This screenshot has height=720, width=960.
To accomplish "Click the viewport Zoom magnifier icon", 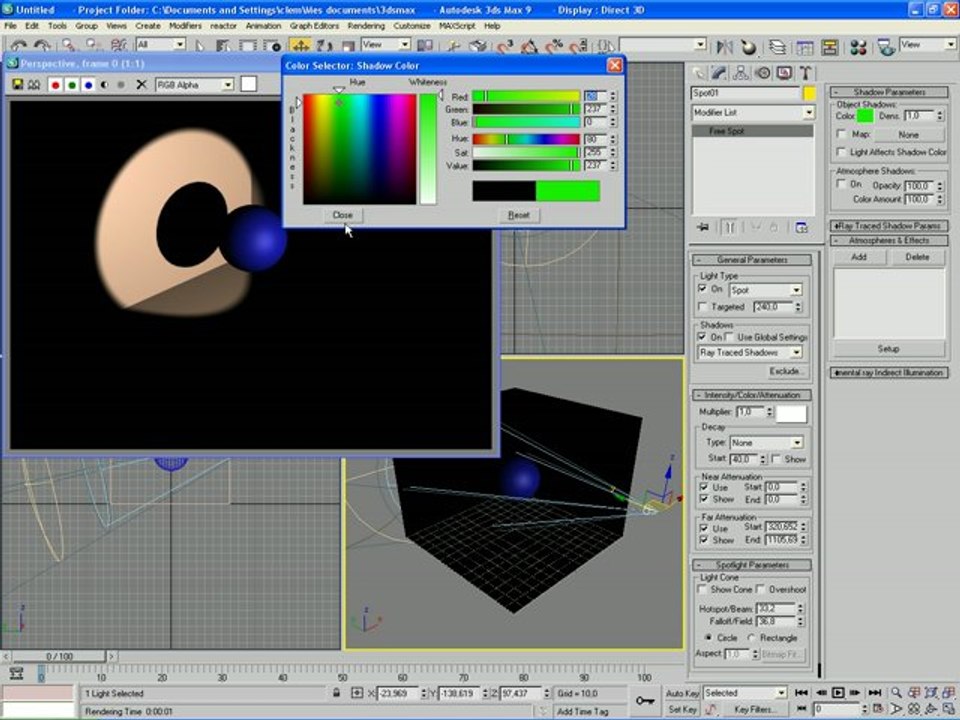I will tap(897, 692).
